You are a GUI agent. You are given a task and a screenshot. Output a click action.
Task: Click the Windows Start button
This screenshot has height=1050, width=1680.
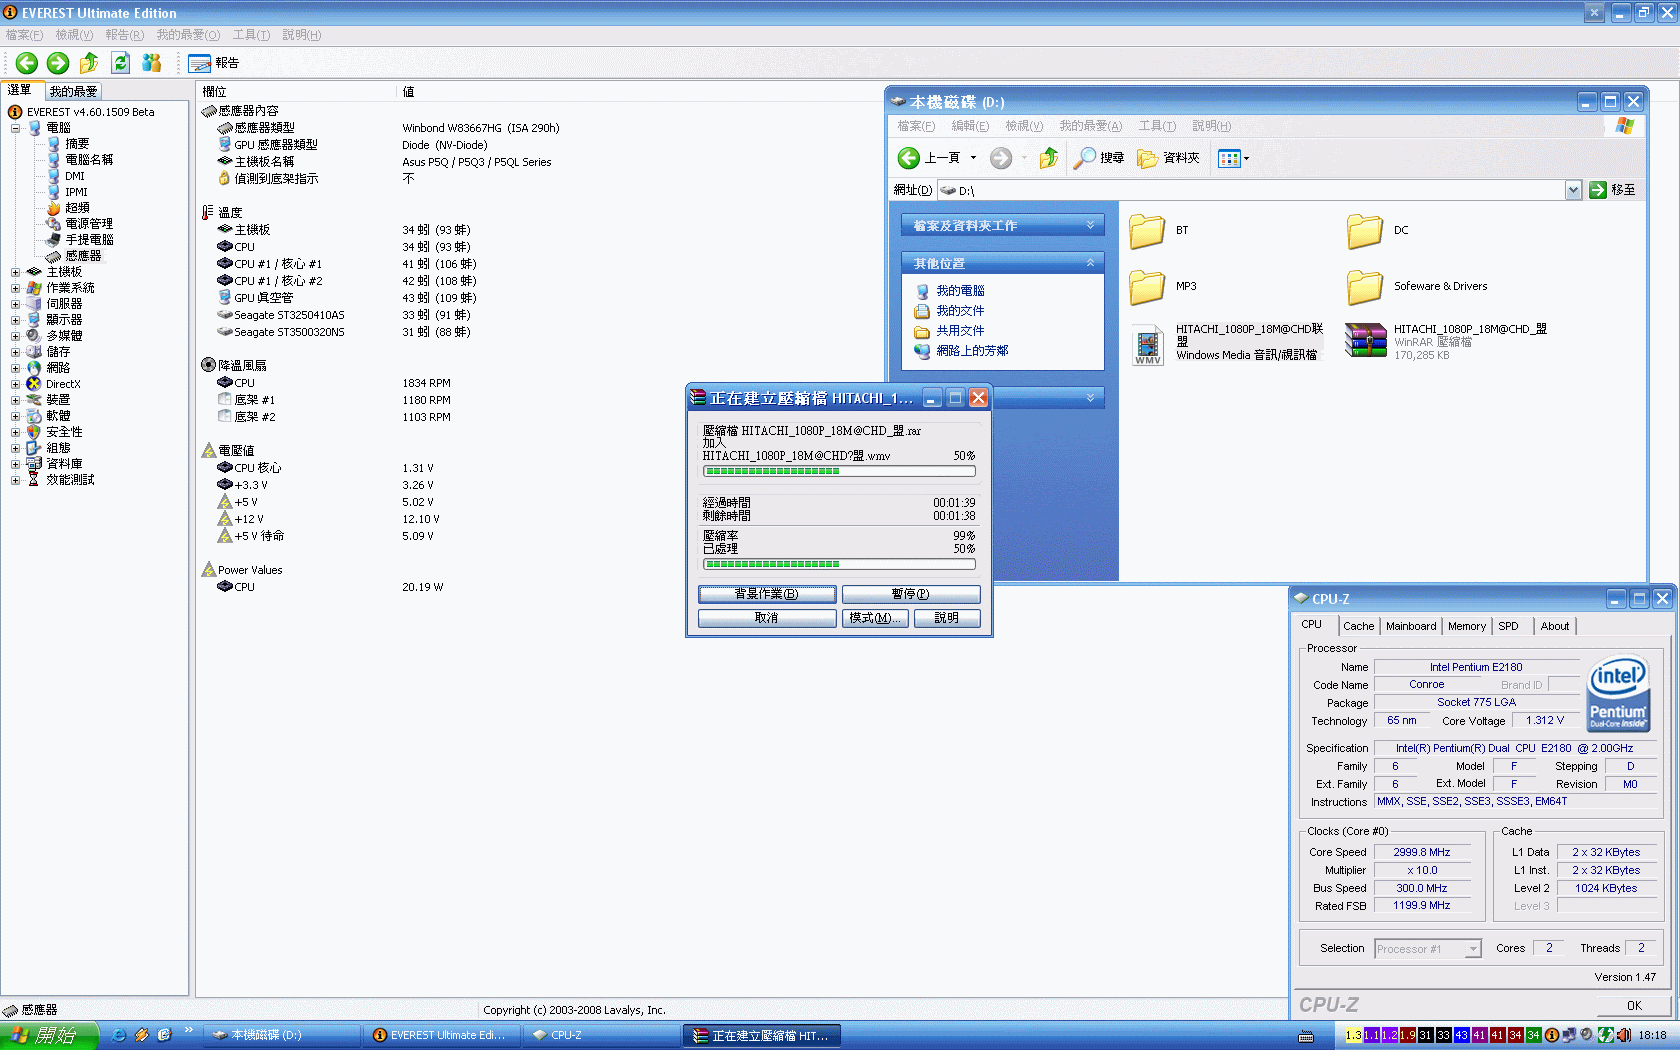click(x=48, y=1036)
